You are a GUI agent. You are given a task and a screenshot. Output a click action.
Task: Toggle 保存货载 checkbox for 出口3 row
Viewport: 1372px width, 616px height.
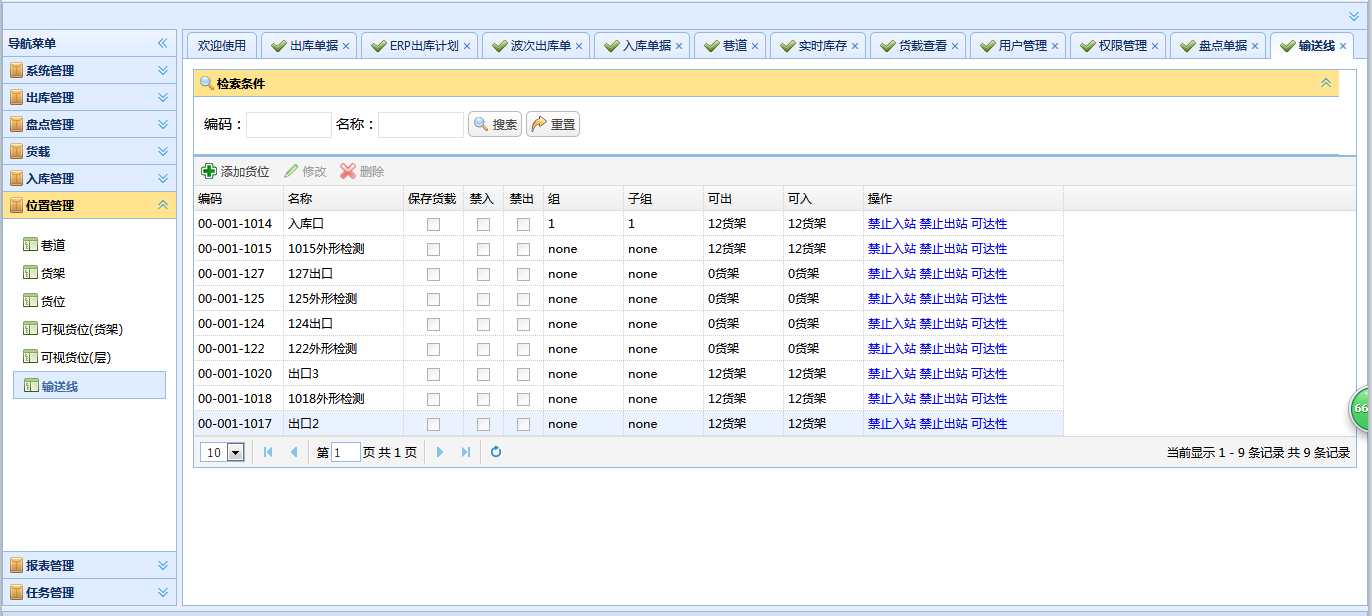[433, 374]
